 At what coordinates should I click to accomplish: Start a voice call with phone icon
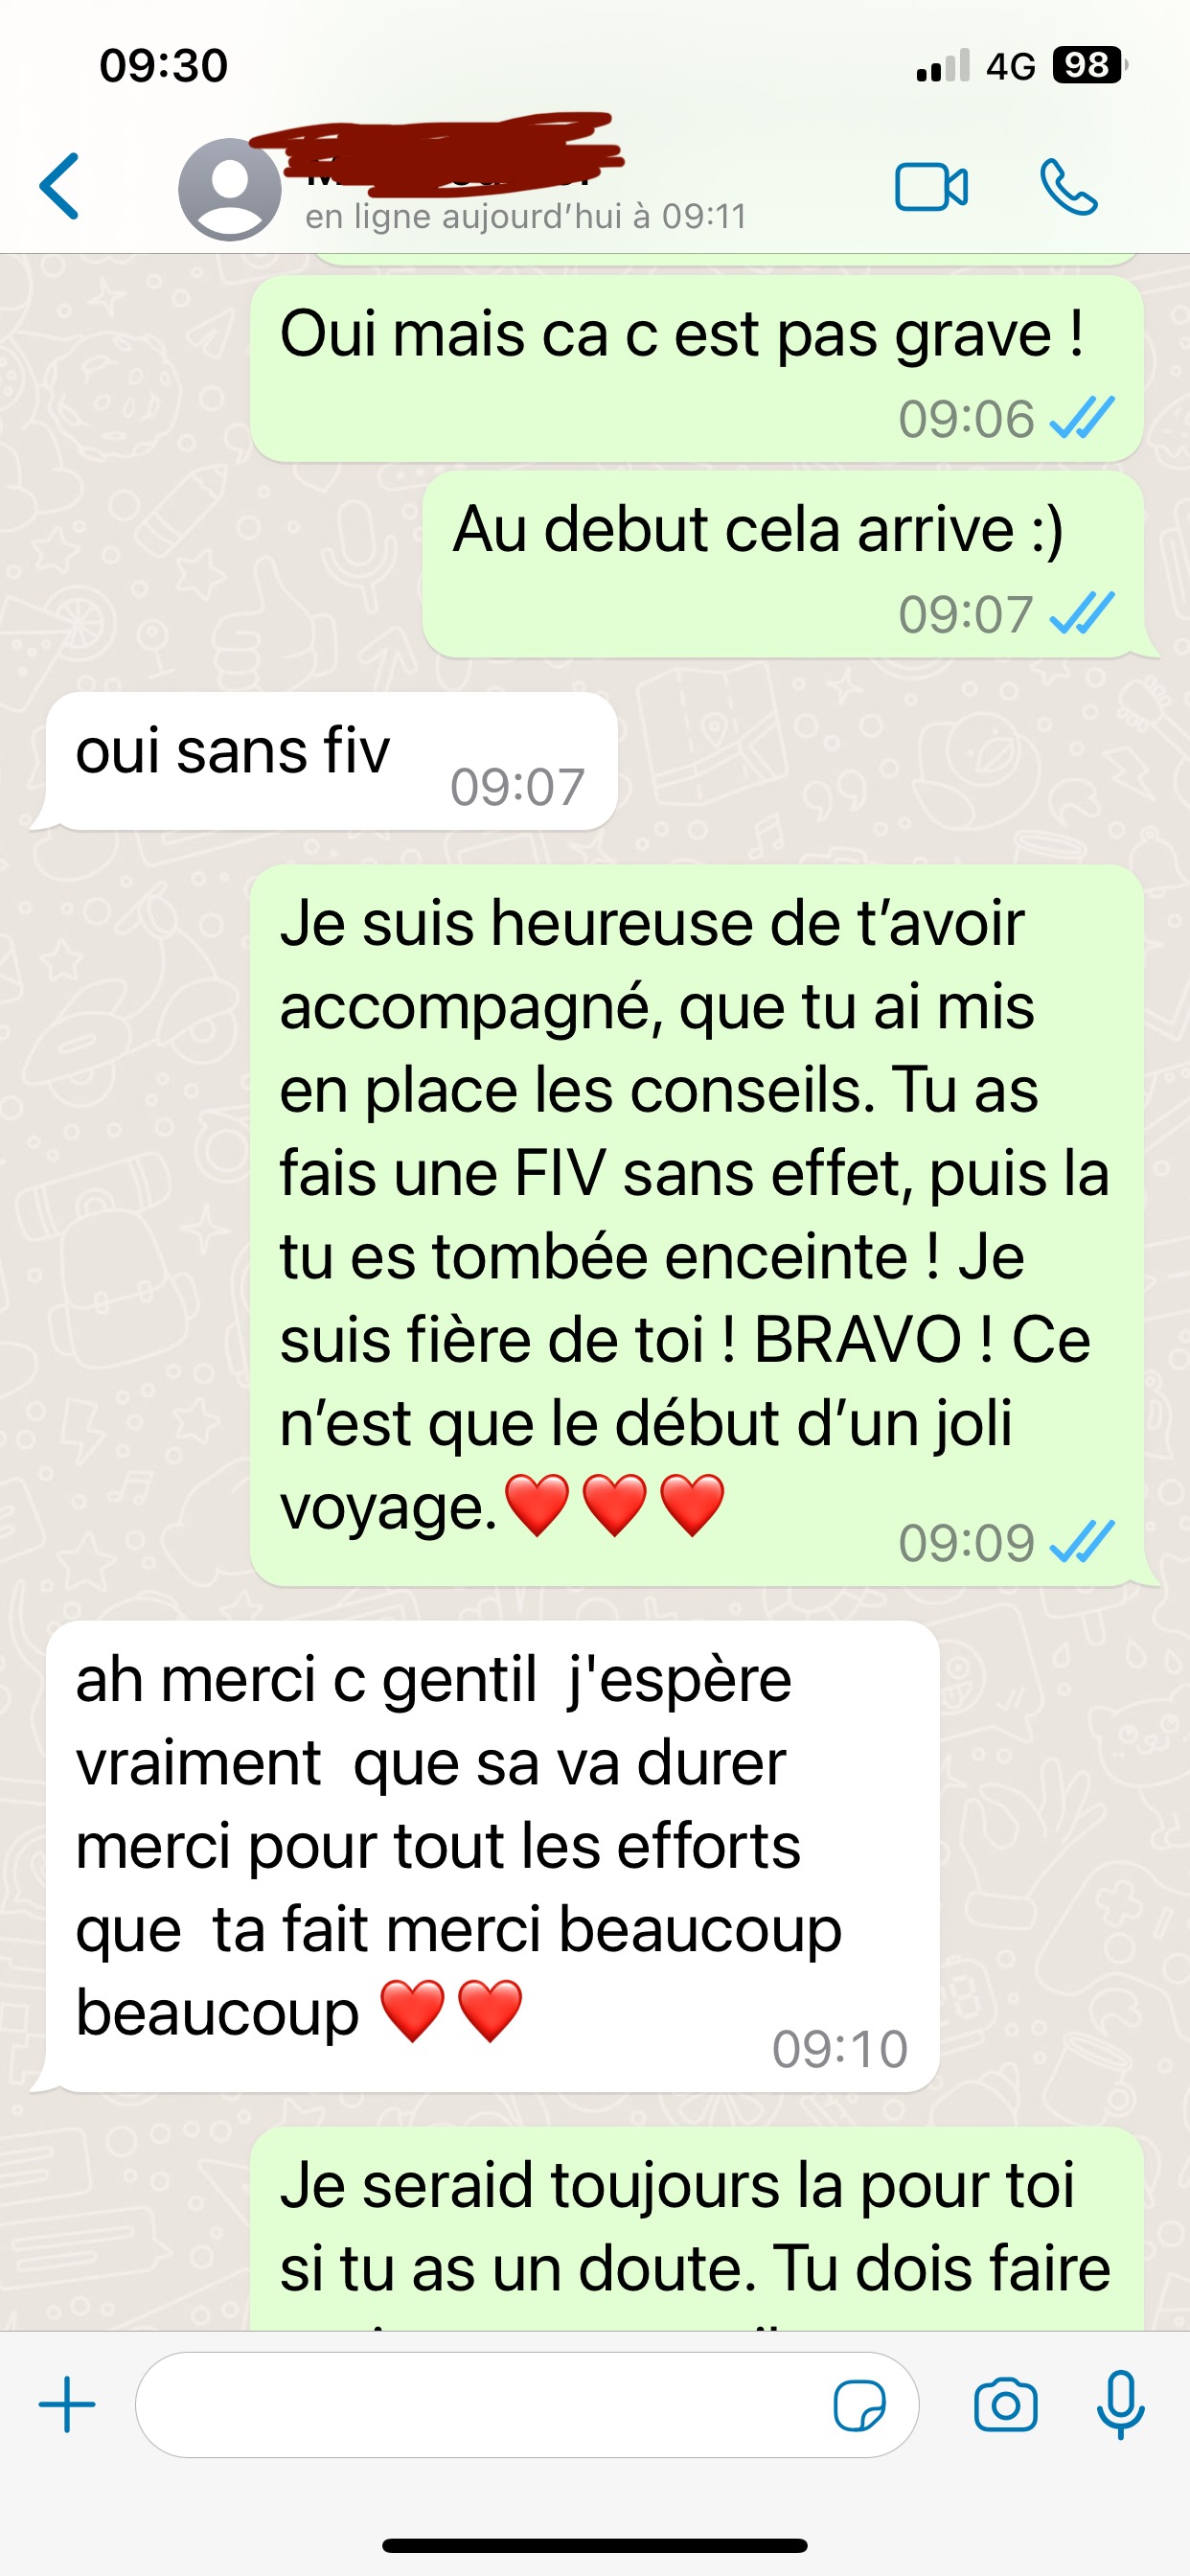click(1069, 187)
